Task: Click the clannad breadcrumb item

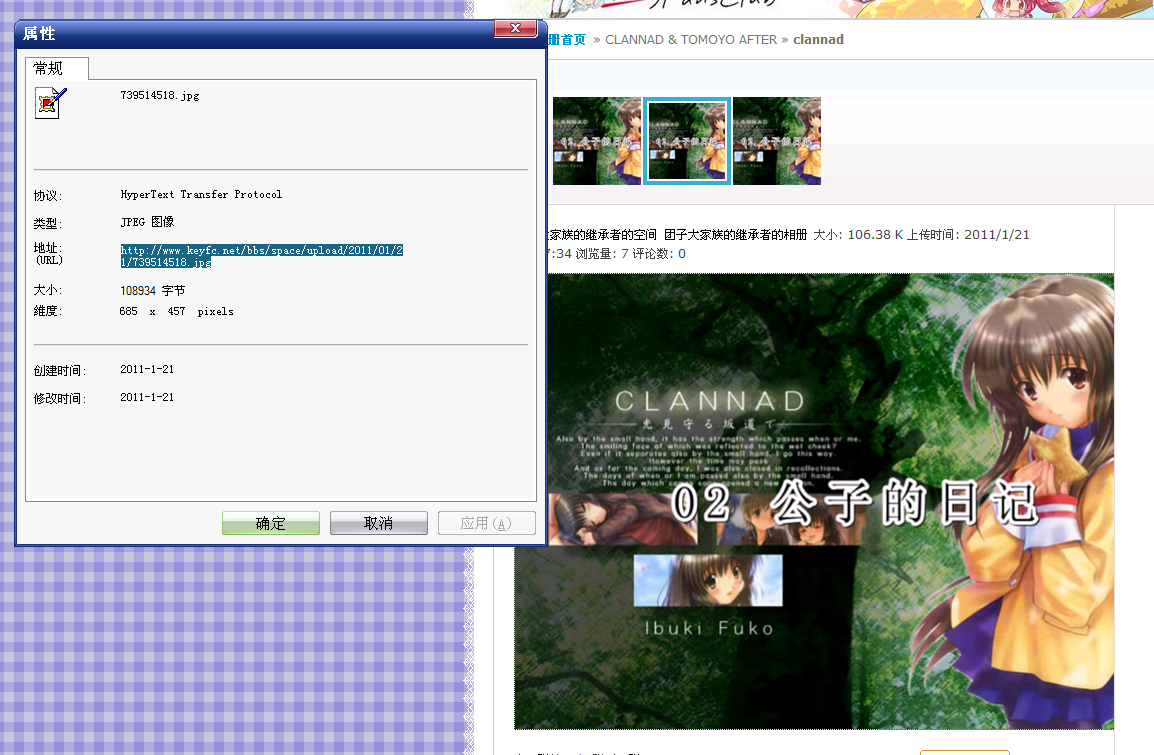Action: point(818,40)
